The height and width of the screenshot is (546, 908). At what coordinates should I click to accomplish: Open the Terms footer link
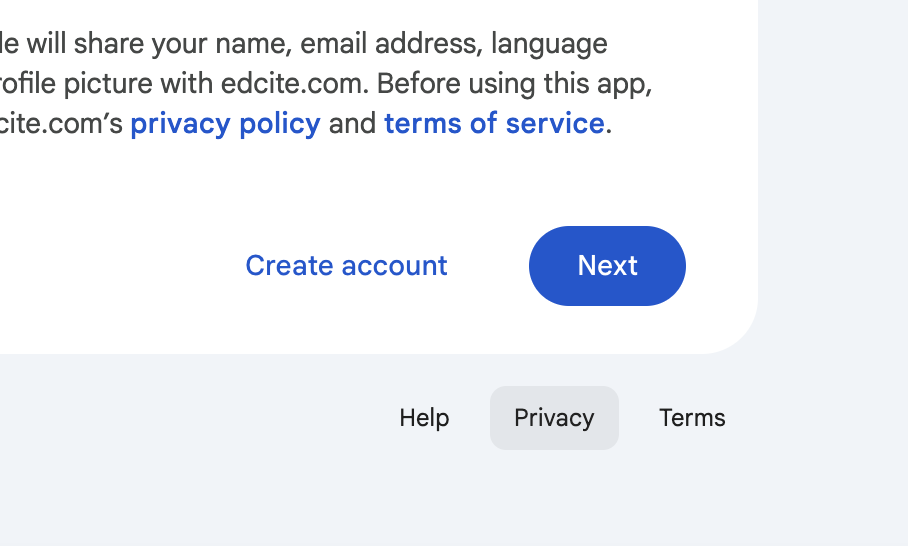point(692,418)
